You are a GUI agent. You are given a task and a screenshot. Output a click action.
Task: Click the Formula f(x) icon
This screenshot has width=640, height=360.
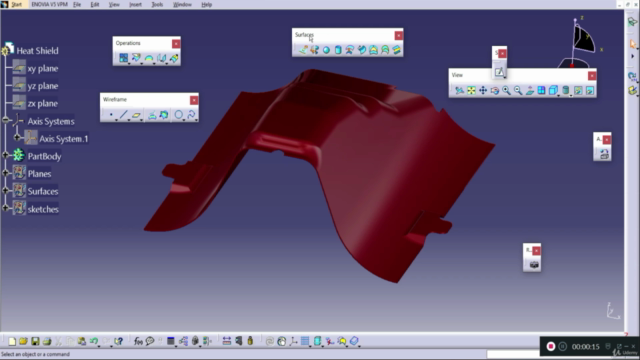point(138,341)
